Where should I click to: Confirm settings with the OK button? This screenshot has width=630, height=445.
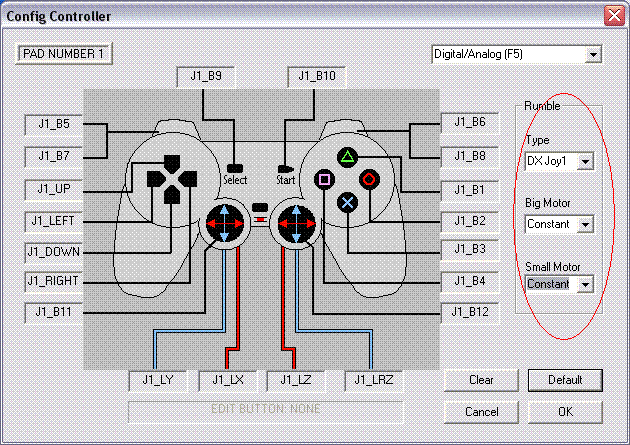click(565, 411)
